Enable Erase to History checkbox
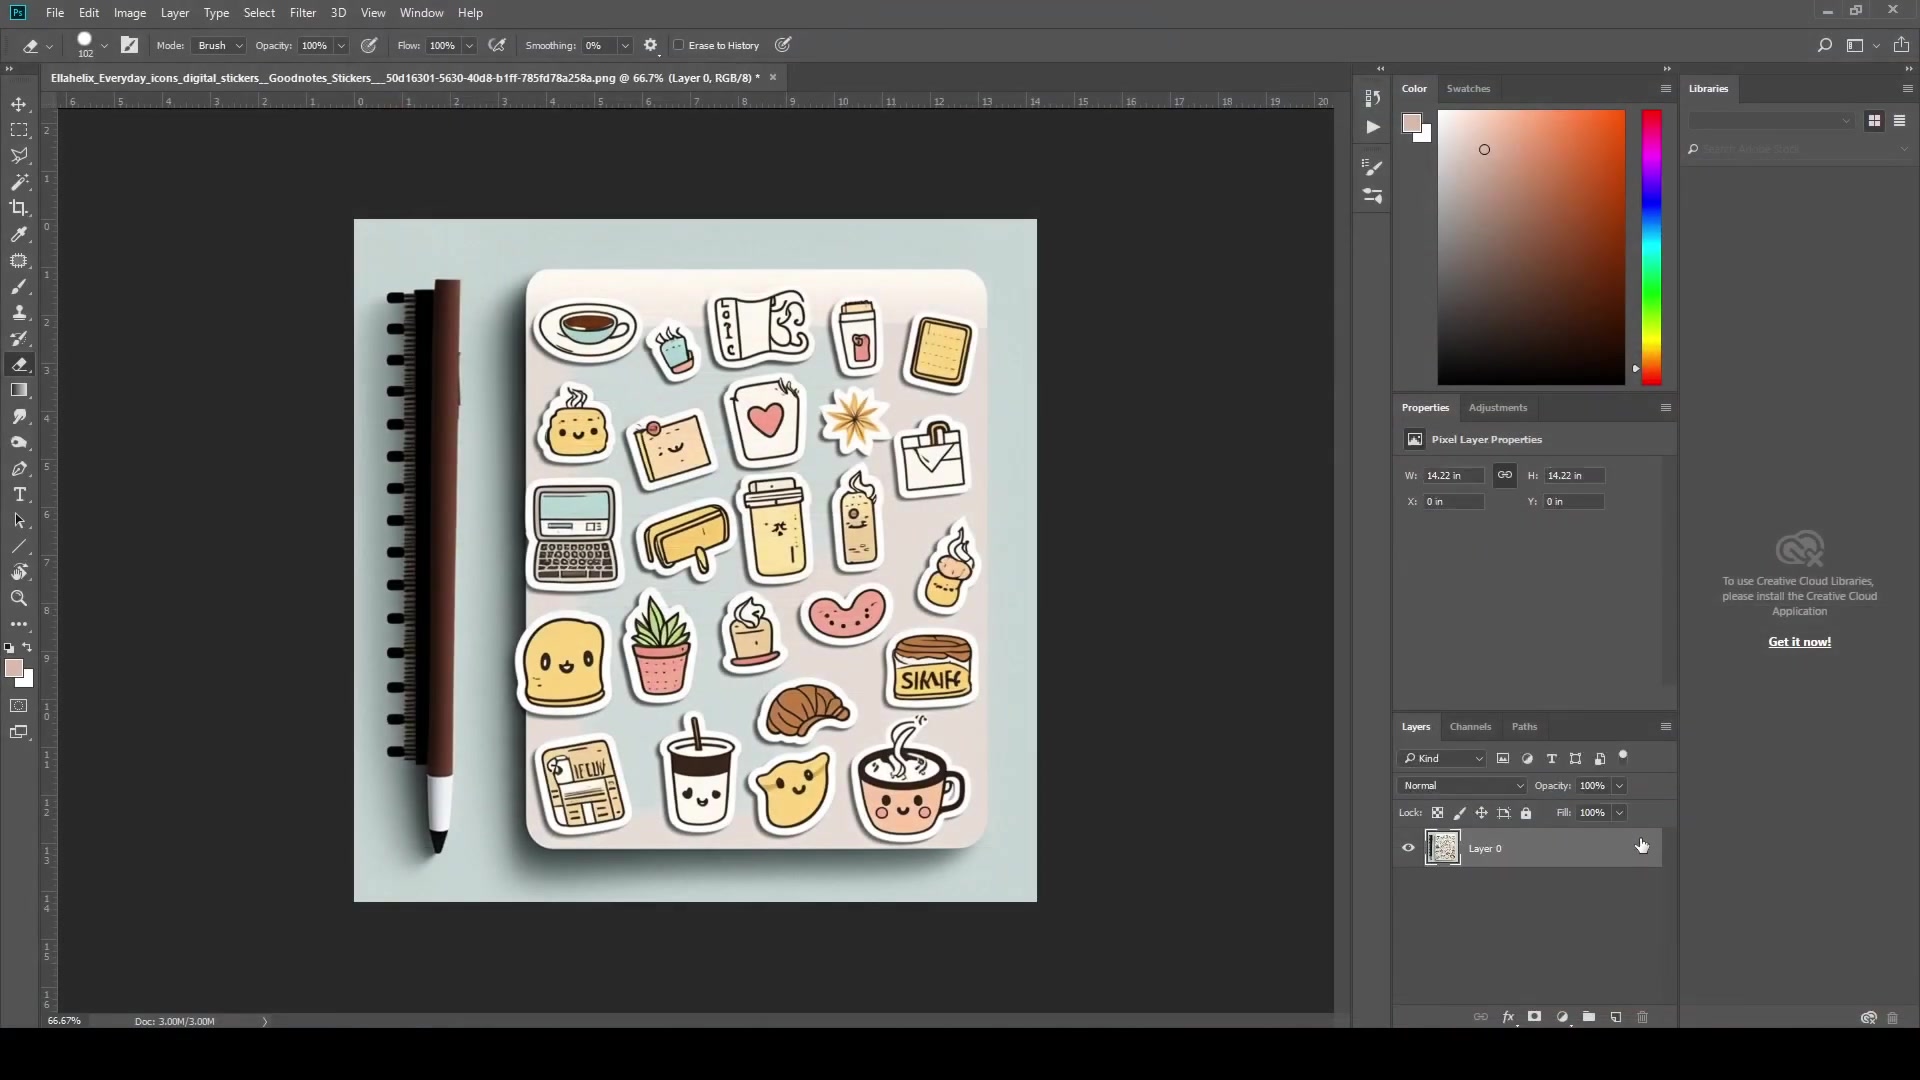 (x=679, y=45)
